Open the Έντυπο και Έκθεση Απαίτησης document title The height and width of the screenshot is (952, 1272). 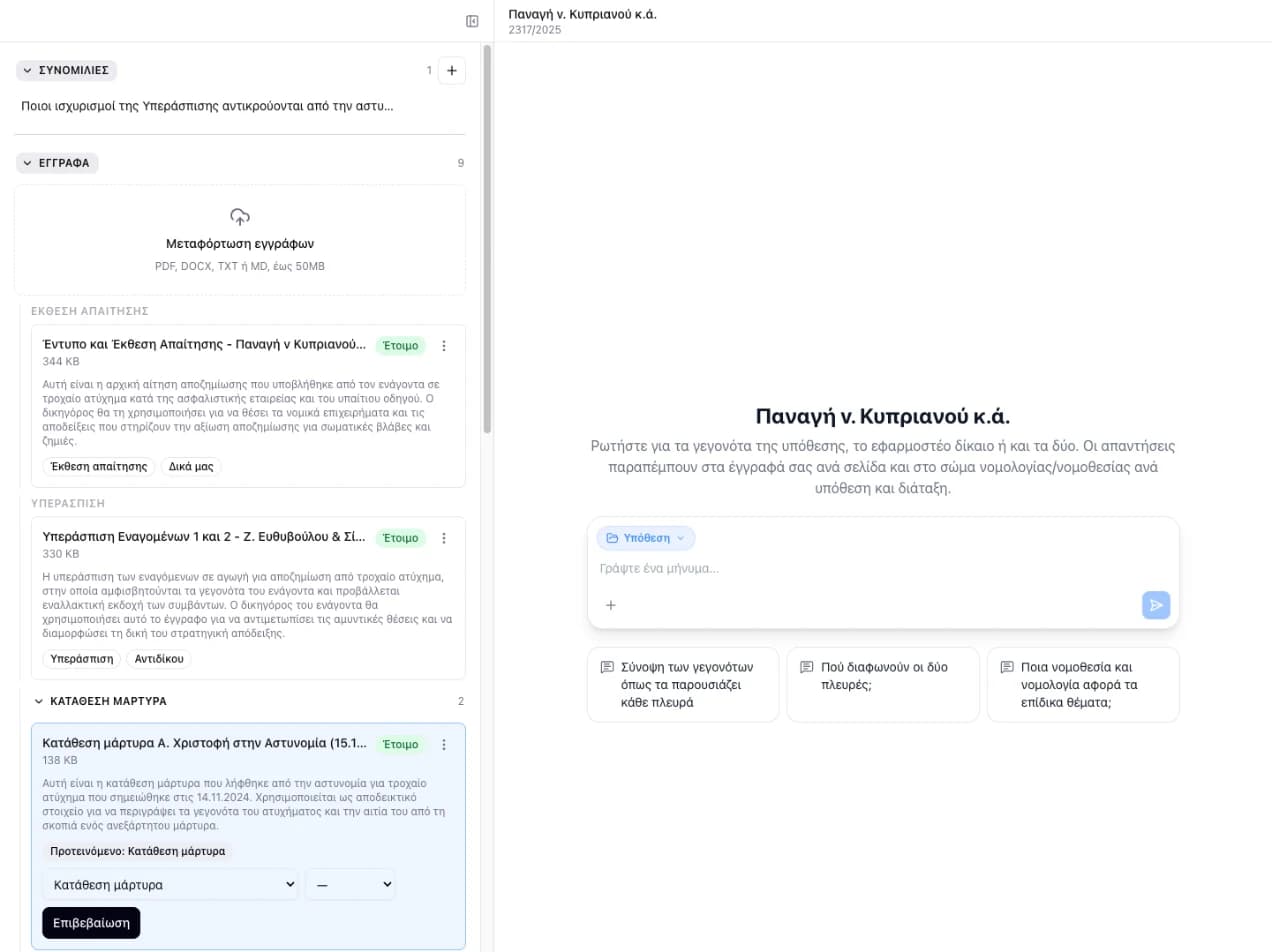click(204, 344)
